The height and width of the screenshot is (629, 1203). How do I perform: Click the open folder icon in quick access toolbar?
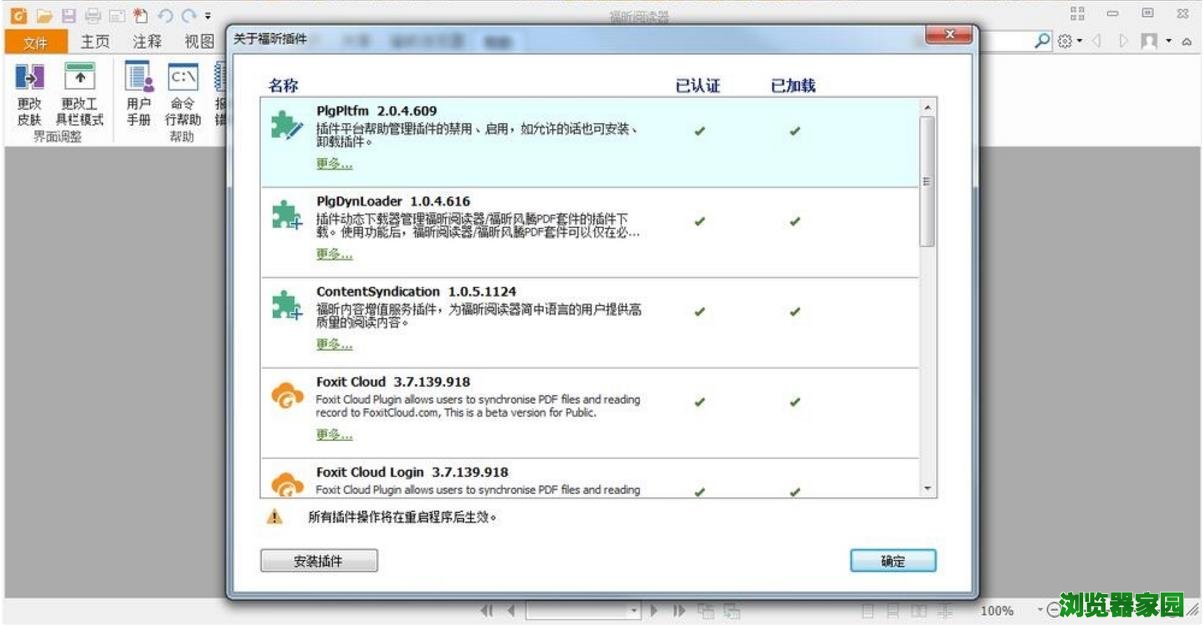44,15
